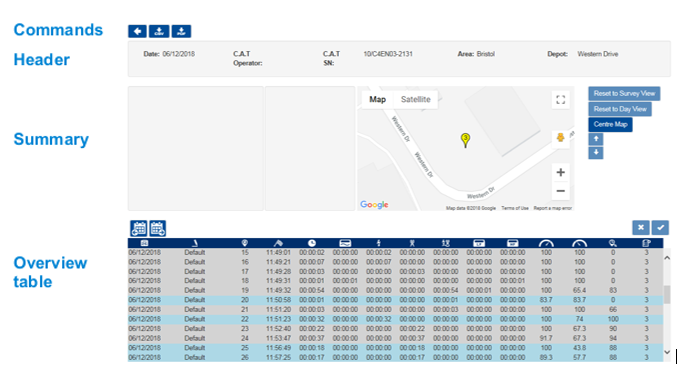Image resolution: width=678 pixels, height=368 pixels.
Task: Click the overview table scrollbar down arrow
Action: (667, 352)
